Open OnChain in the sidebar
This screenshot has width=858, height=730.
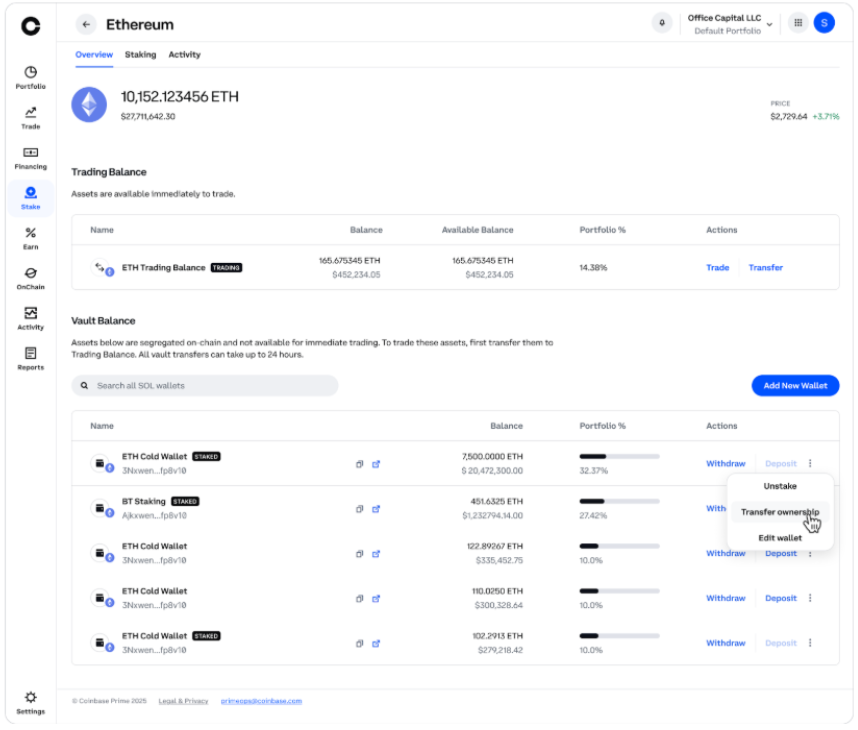tap(31, 279)
